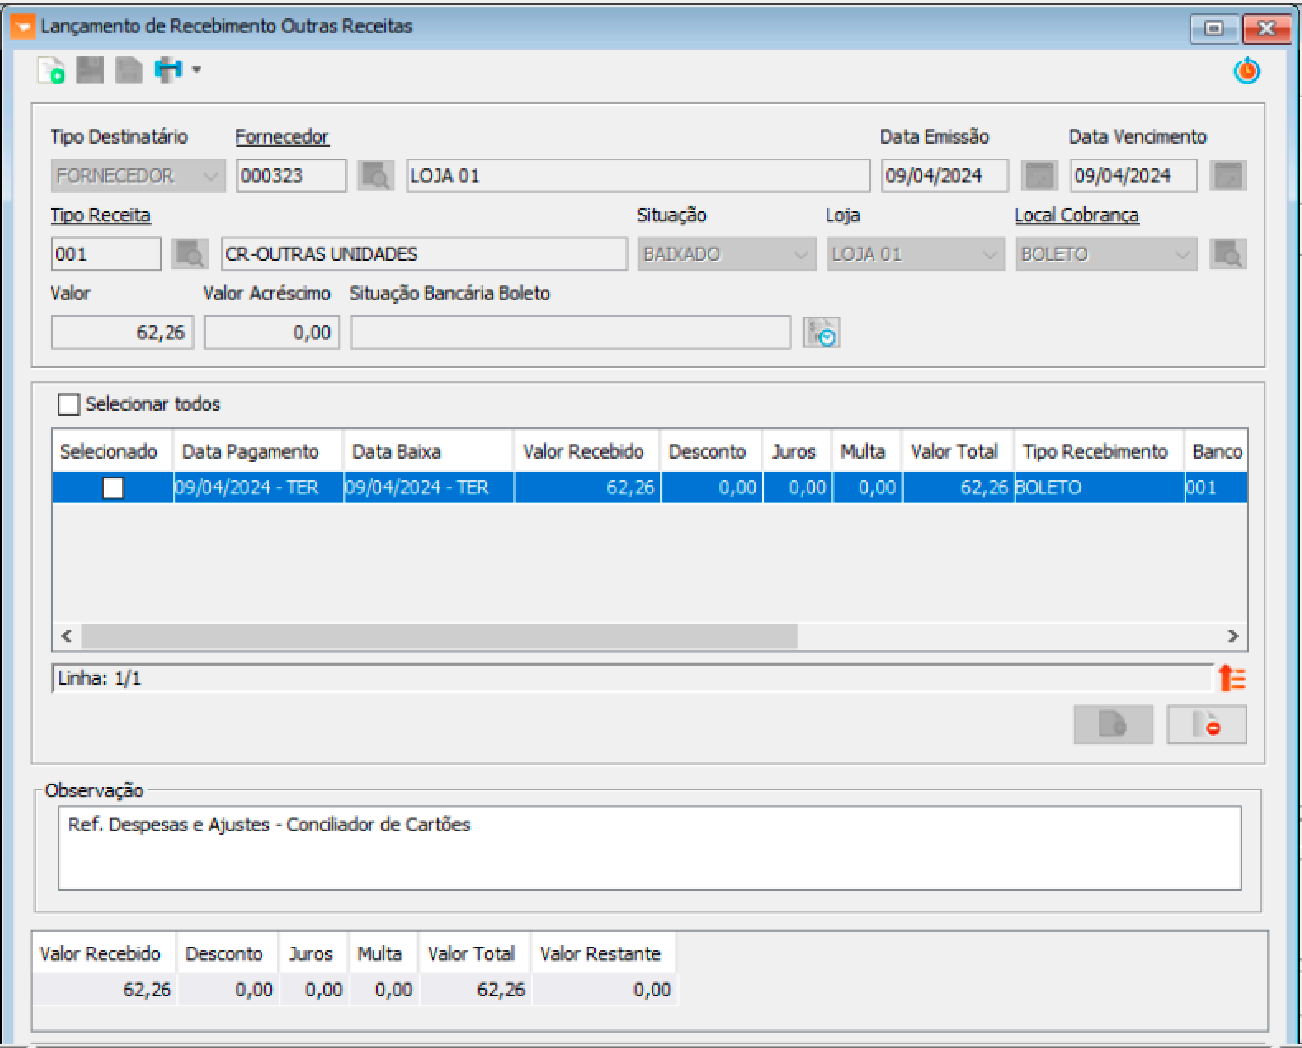The image size is (1302, 1048).
Task: Click the print toolbar icon
Action: (x=168, y=70)
